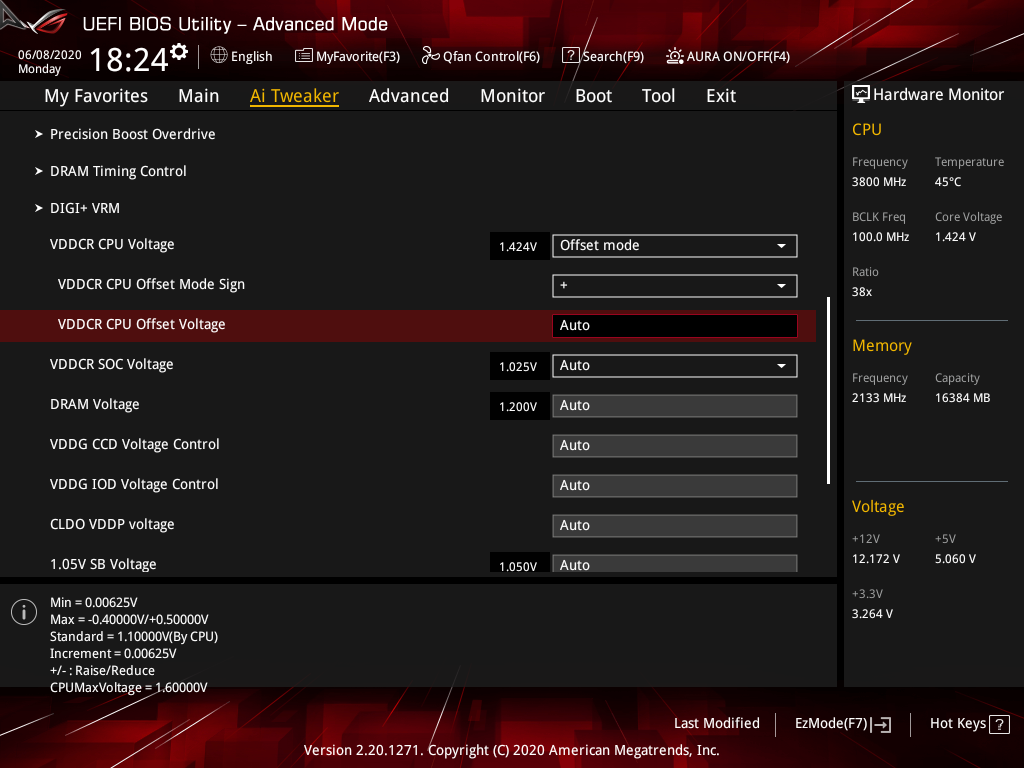Open VDDCR CPU Voltage Offset mode dropdown
This screenshot has height=768, width=1024.
coord(675,246)
